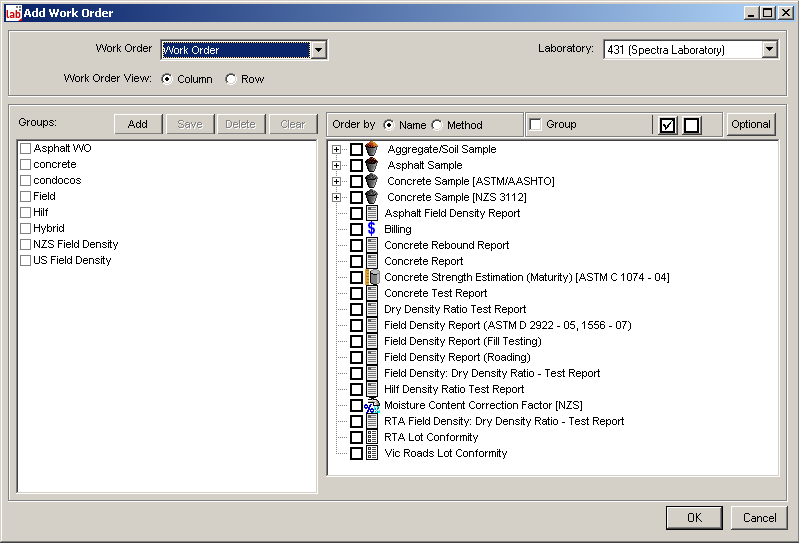Open the Laboratory dropdown list
799x543 pixels.
(768, 50)
